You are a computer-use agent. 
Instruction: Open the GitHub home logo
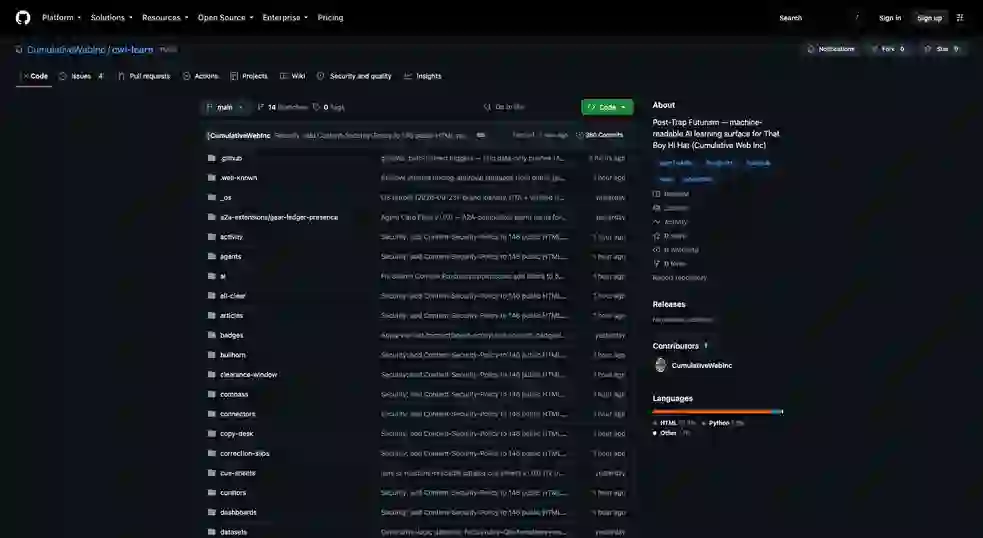click(x=23, y=18)
